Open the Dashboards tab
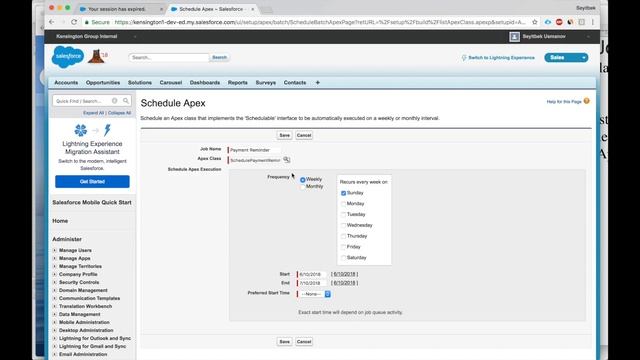 (204, 82)
